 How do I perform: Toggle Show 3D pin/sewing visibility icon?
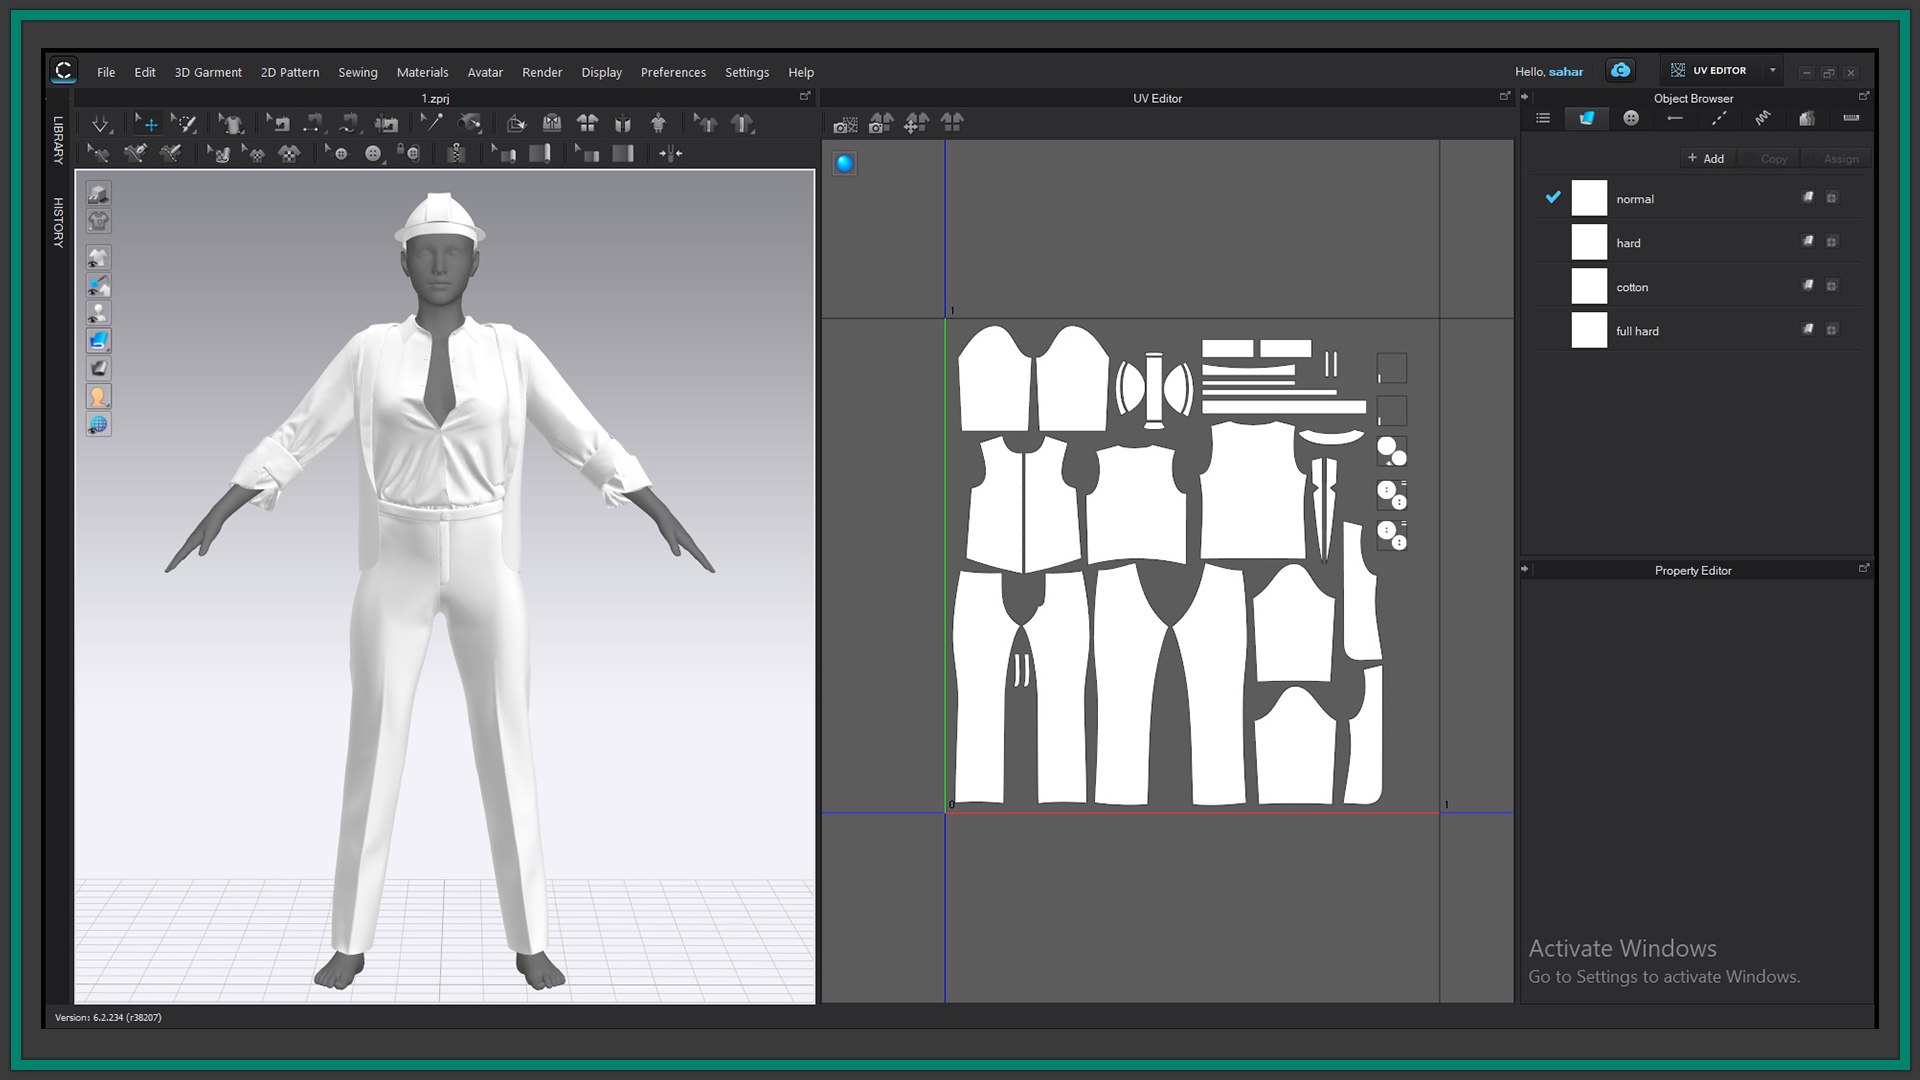tap(98, 286)
